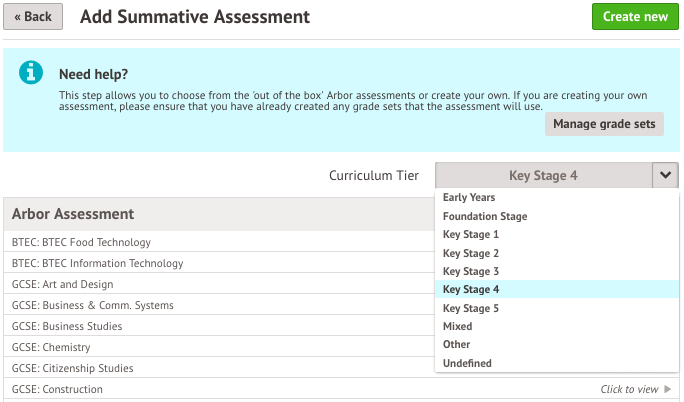The image size is (684, 402).
Task: Select the Other tier option
Action: click(557, 344)
